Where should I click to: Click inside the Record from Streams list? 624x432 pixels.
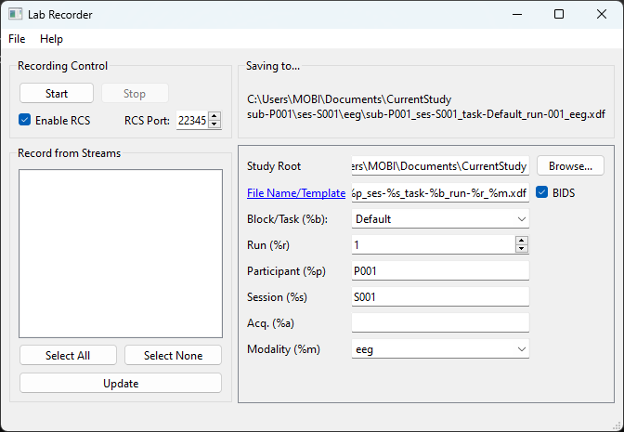coord(121,253)
